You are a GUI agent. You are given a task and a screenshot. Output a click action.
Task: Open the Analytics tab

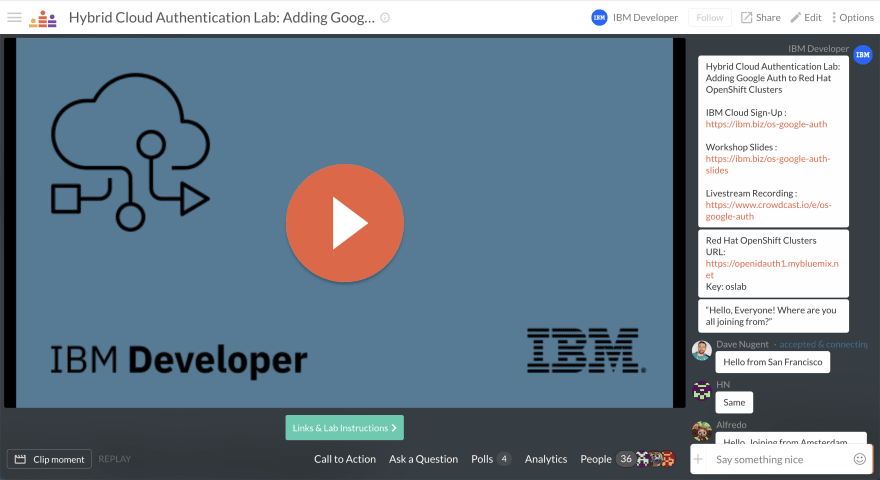click(546, 459)
